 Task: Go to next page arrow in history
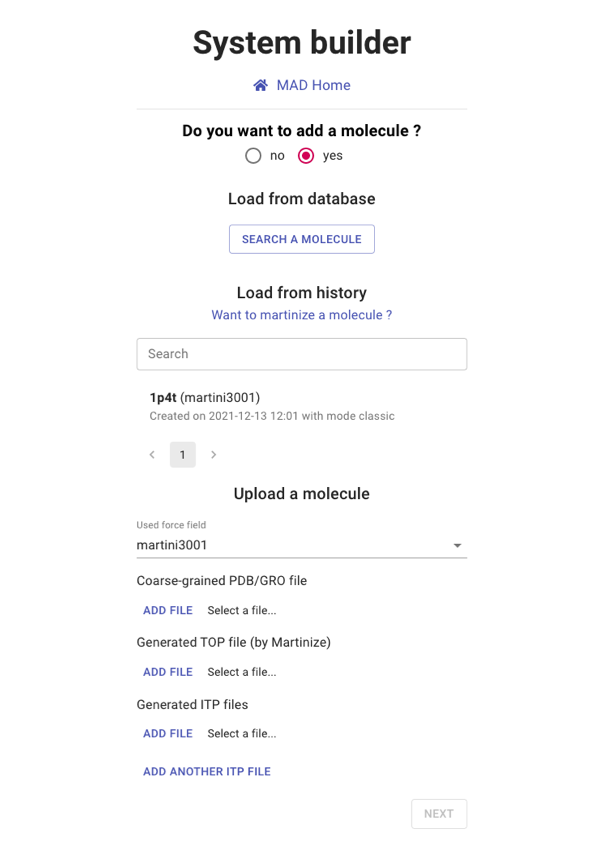click(214, 455)
